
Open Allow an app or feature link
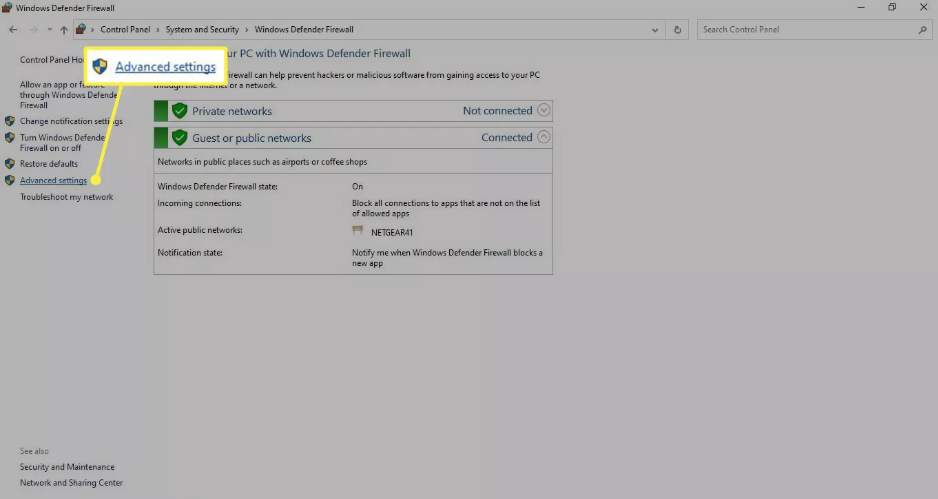click(68, 95)
